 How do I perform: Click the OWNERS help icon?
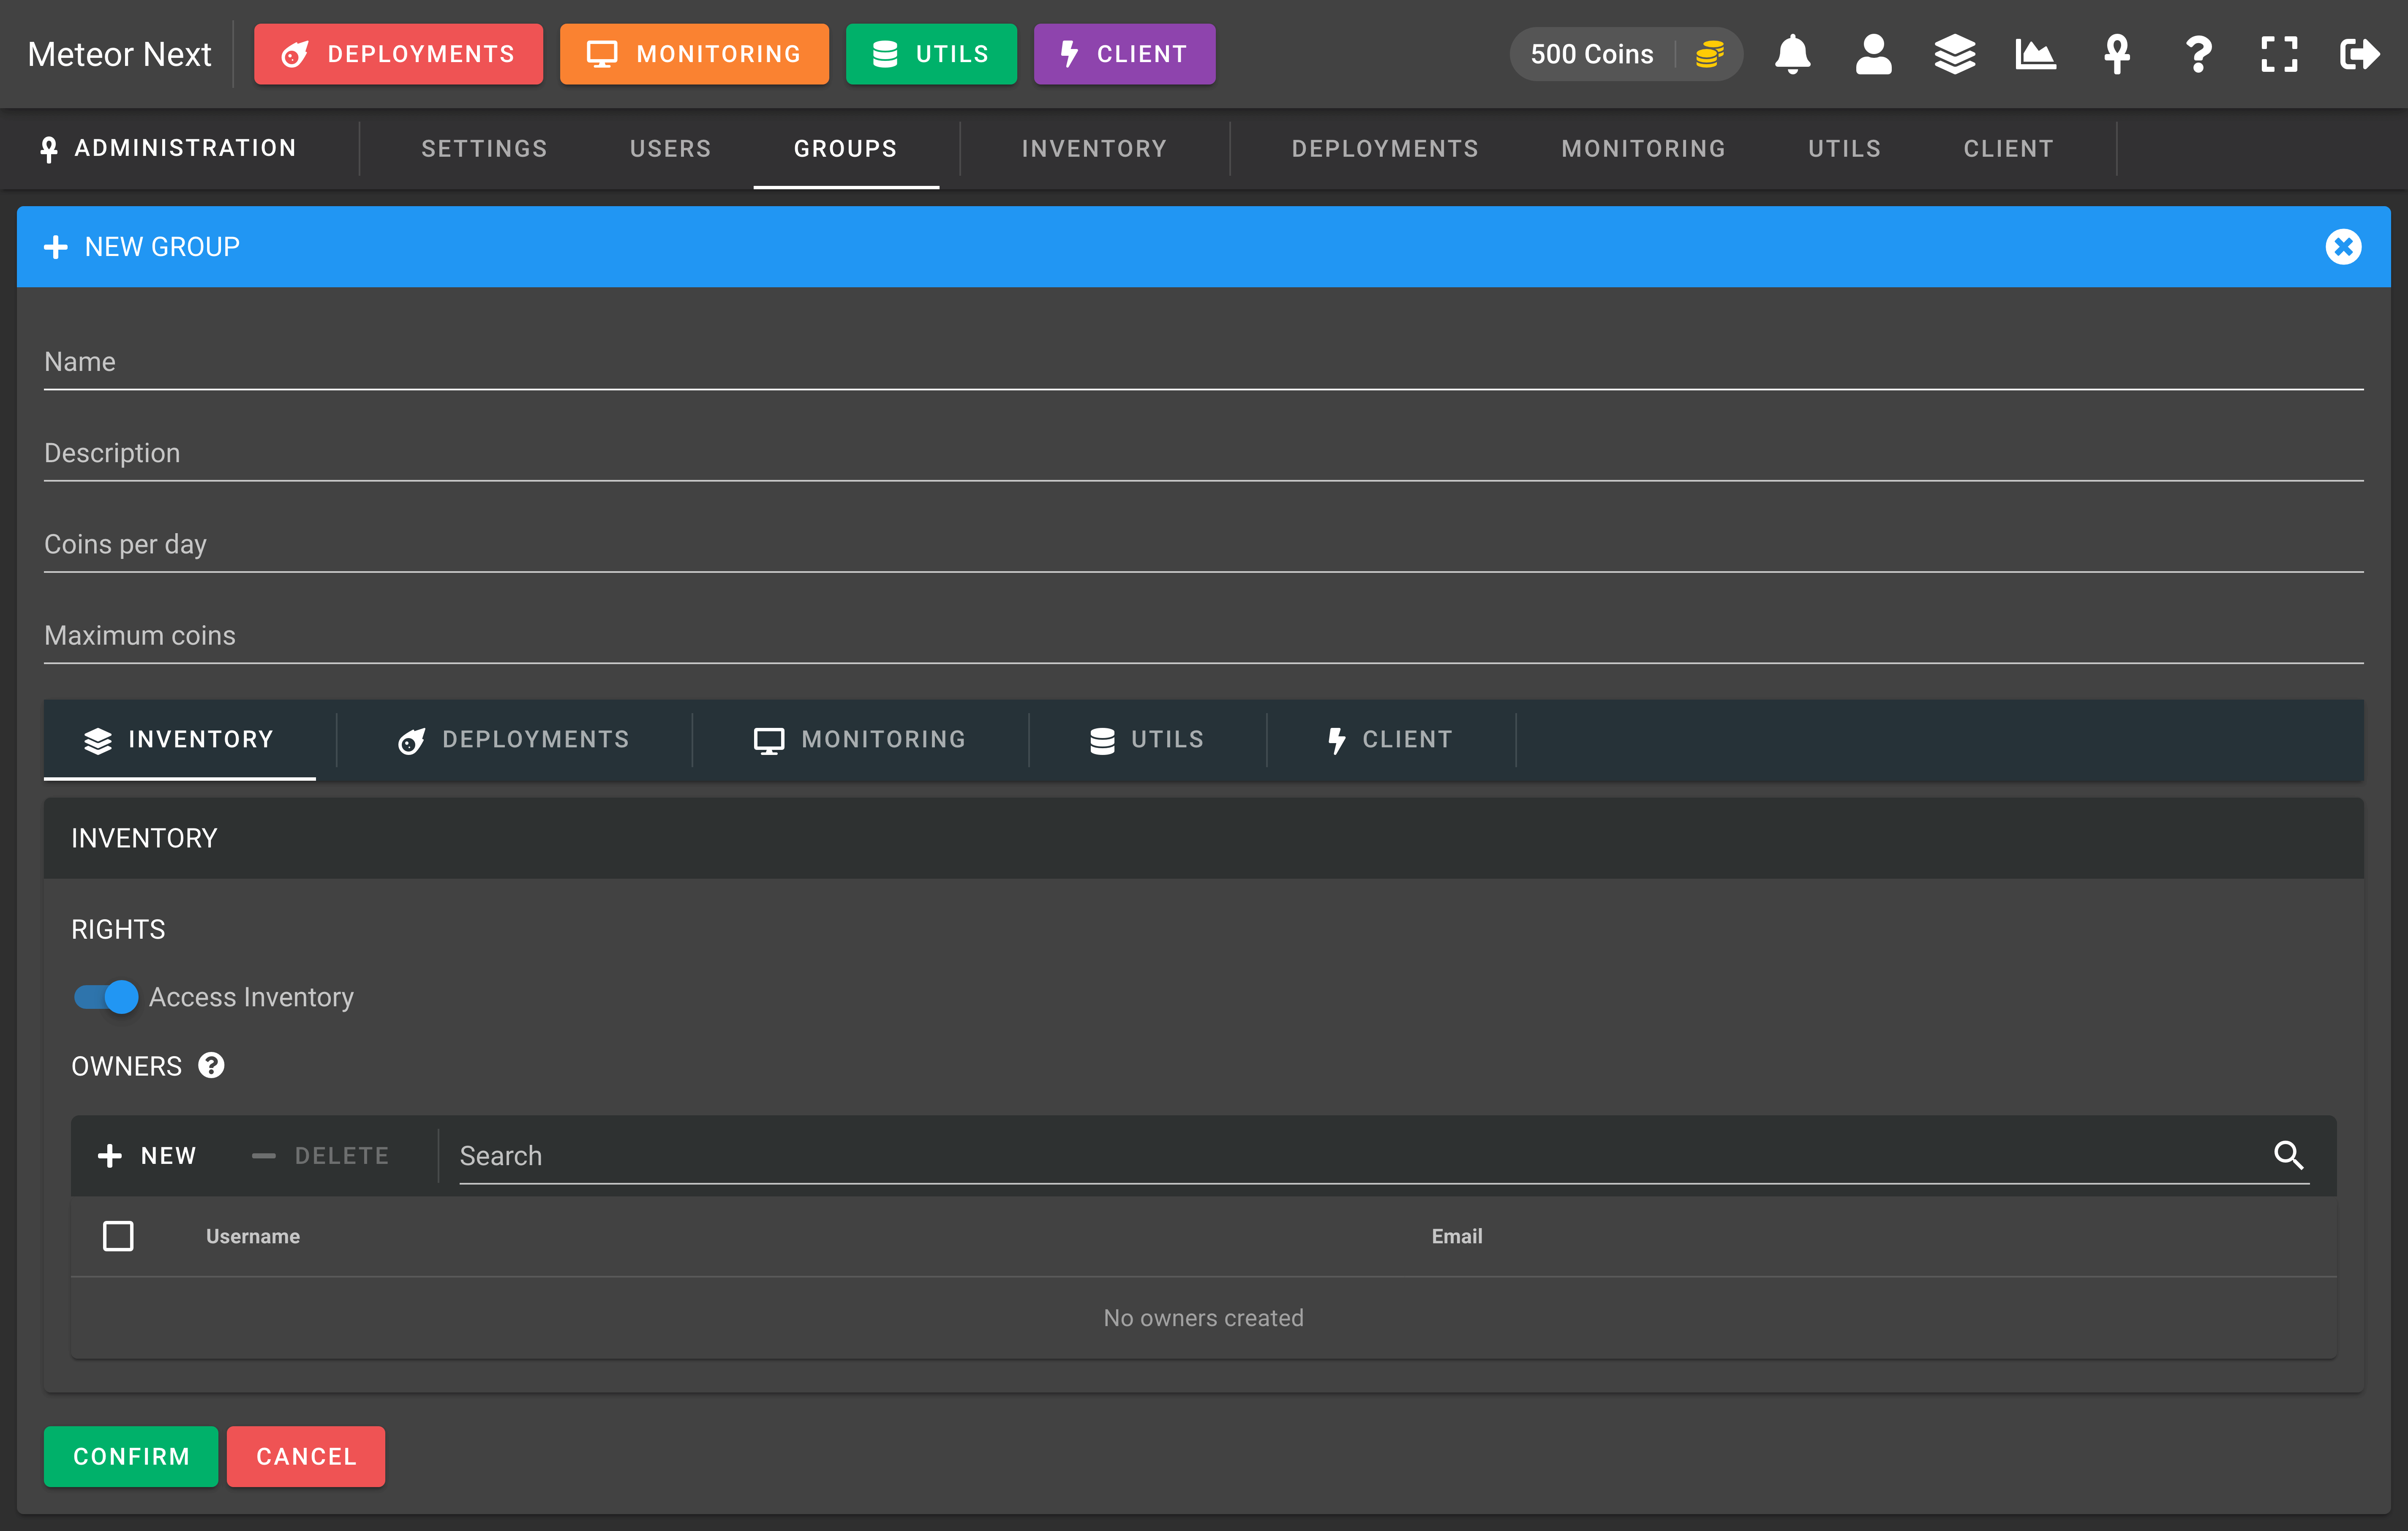[211, 1065]
